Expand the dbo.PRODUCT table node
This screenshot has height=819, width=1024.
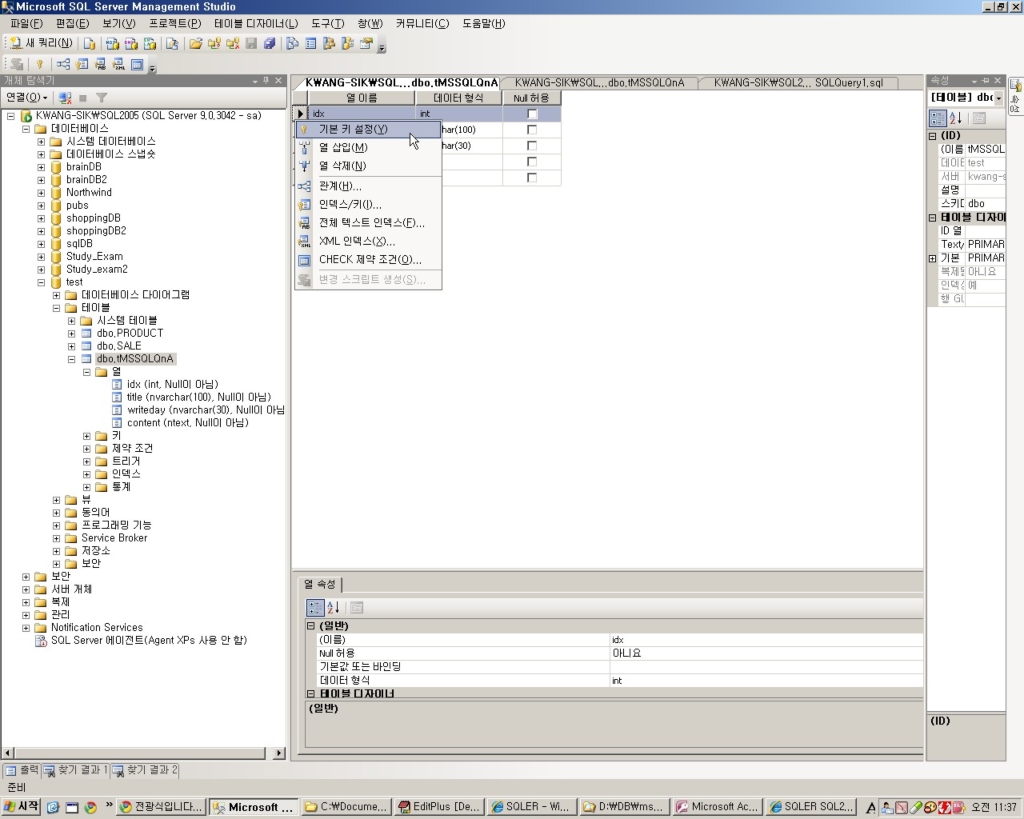[x=71, y=333]
